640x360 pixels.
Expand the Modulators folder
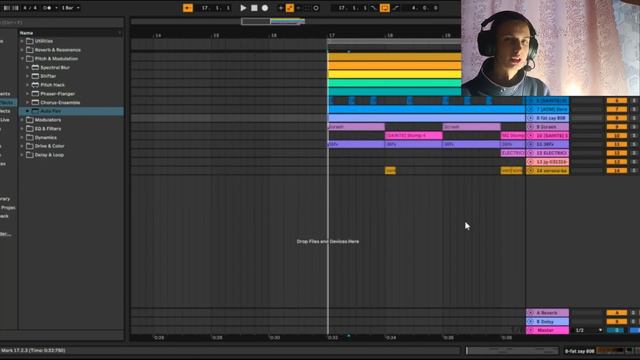(22, 120)
